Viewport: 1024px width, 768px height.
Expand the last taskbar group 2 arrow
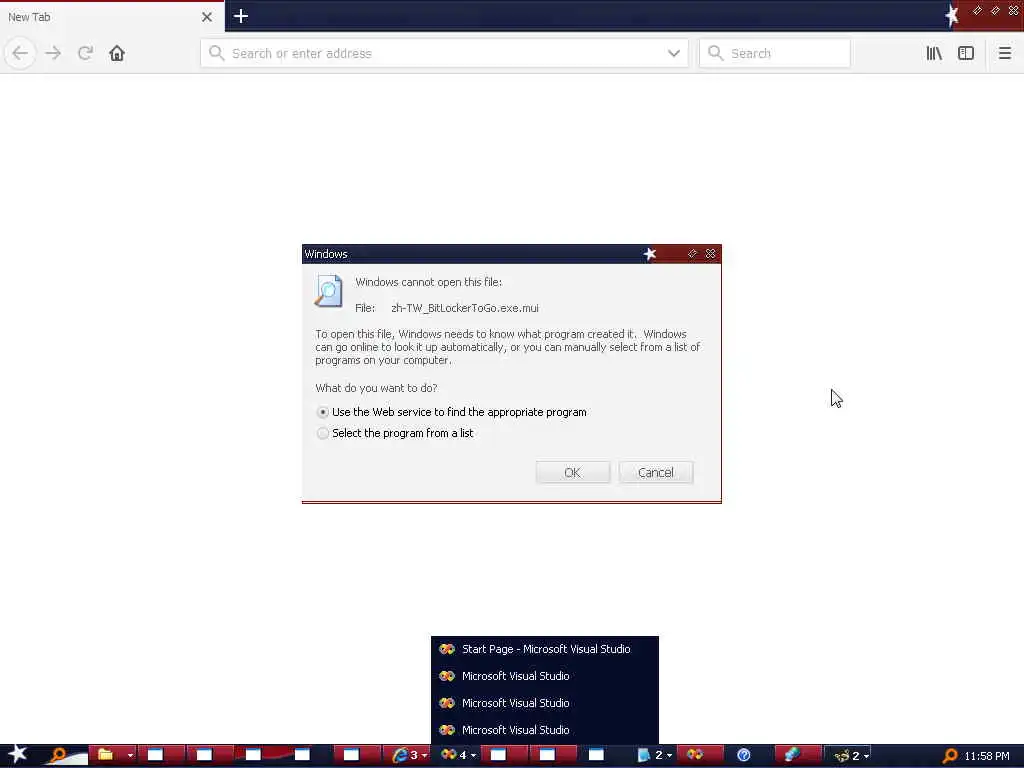click(866, 756)
